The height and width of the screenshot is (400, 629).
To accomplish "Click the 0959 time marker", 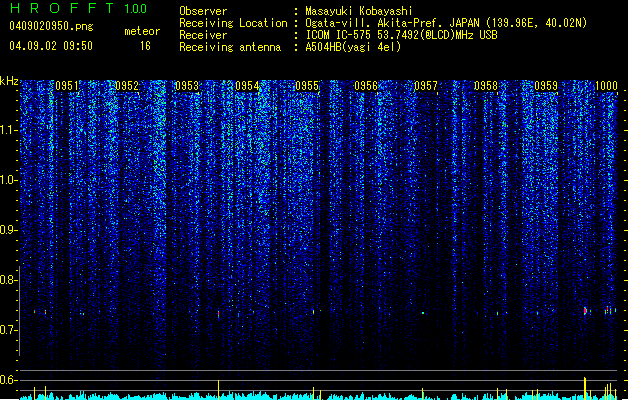I will [546, 86].
